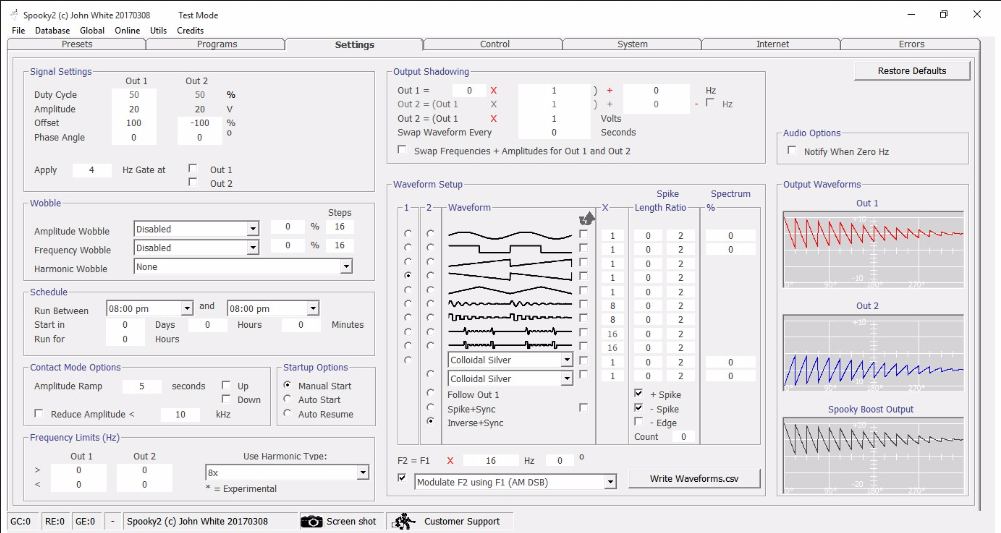Open the Use Harmonic Type dropdown
Screen dimensions: 1001x533
coord(363,472)
